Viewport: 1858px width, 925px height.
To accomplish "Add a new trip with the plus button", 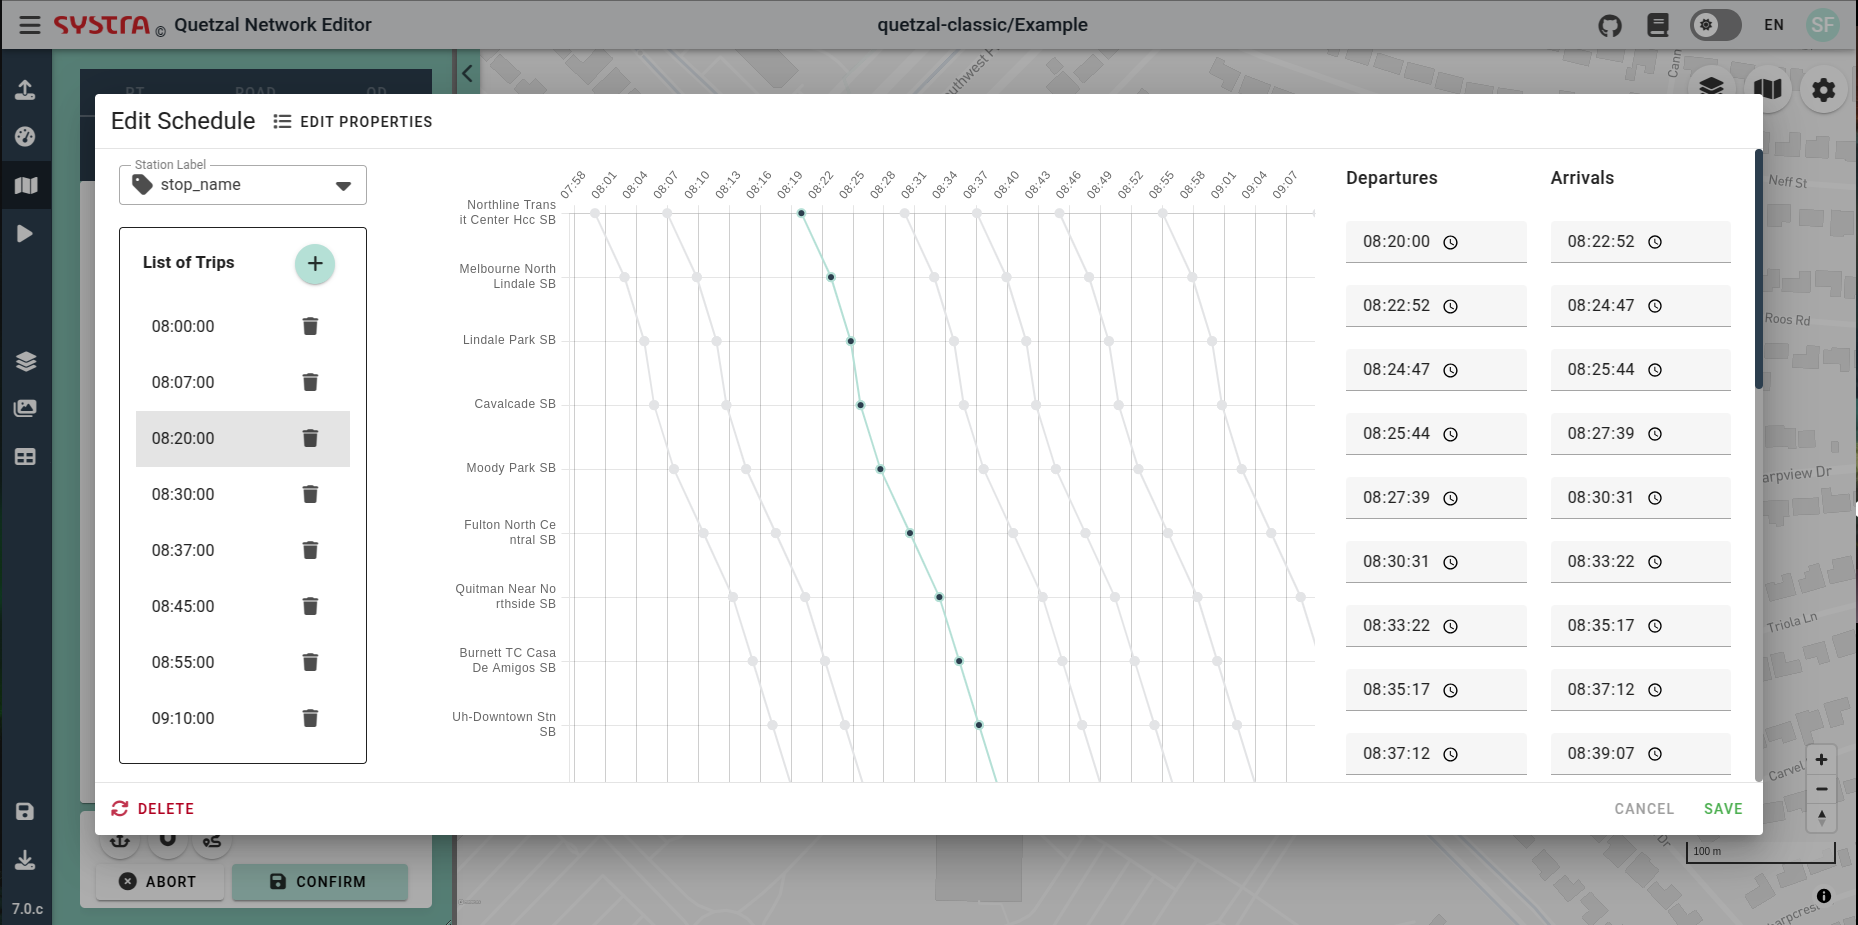I will point(315,264).
